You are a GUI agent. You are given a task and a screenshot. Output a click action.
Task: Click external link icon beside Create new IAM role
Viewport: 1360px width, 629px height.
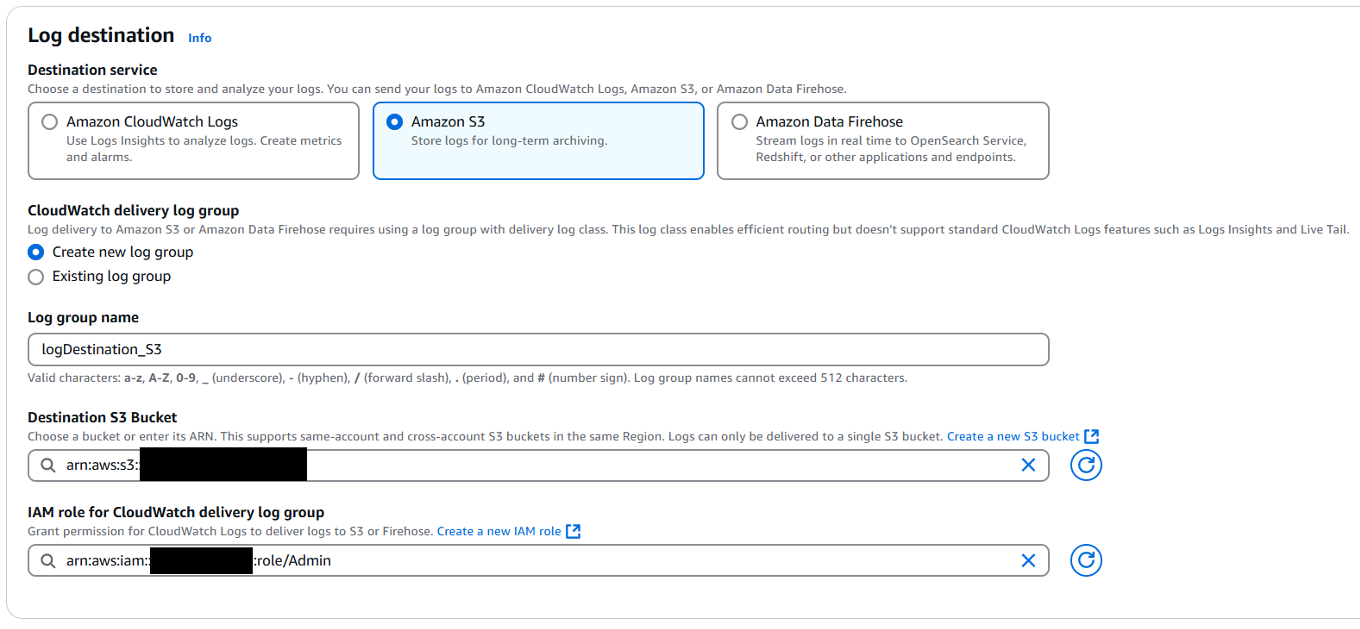[x=573, y=531]
